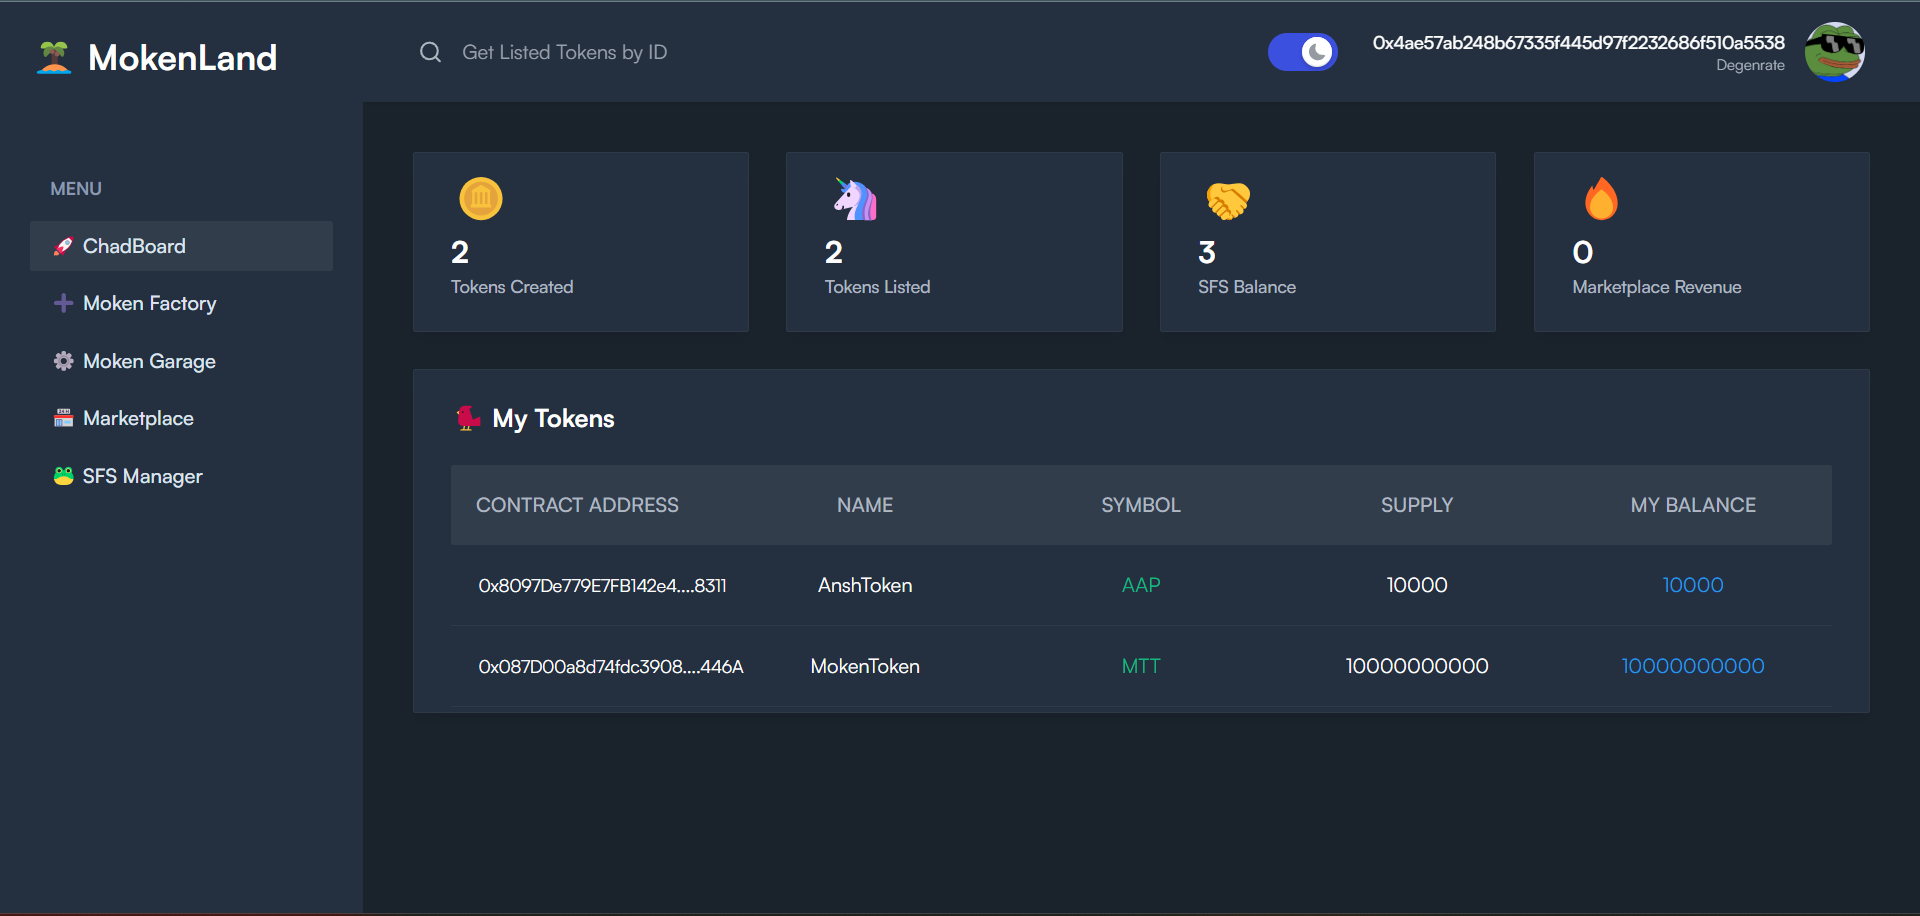The height and width of the screenshot is (916, 1920).
Task: Open SFS Manager page
Action: coord(181,476)
